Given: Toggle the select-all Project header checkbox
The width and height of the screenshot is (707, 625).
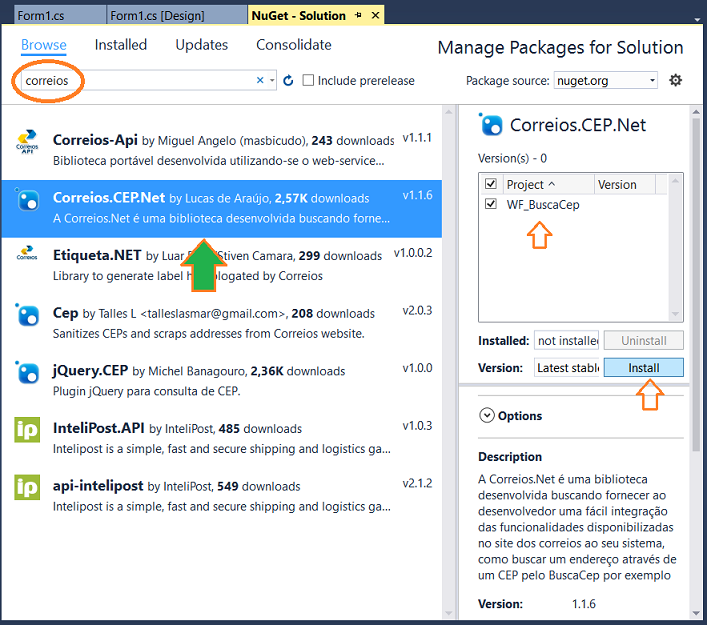Looking at the screenshot, I should 491,184.
